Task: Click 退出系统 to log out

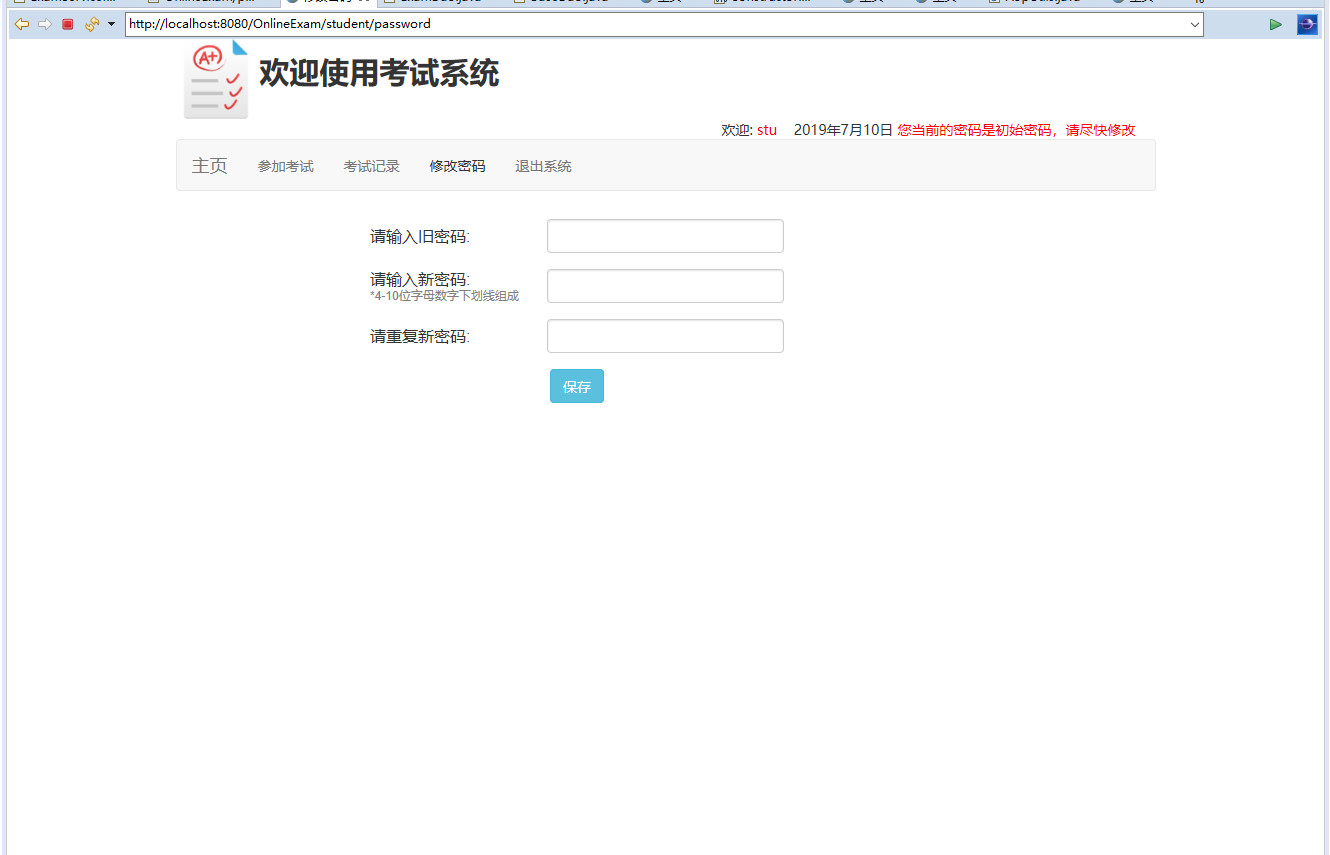Action: [542, 165]
